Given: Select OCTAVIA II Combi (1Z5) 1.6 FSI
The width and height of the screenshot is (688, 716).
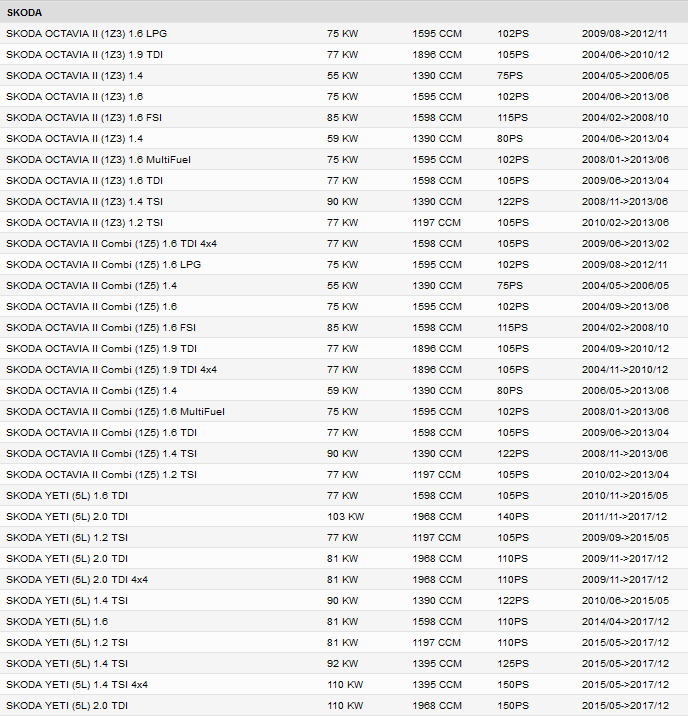Looking at the screenshot, I should coord(344,328).
